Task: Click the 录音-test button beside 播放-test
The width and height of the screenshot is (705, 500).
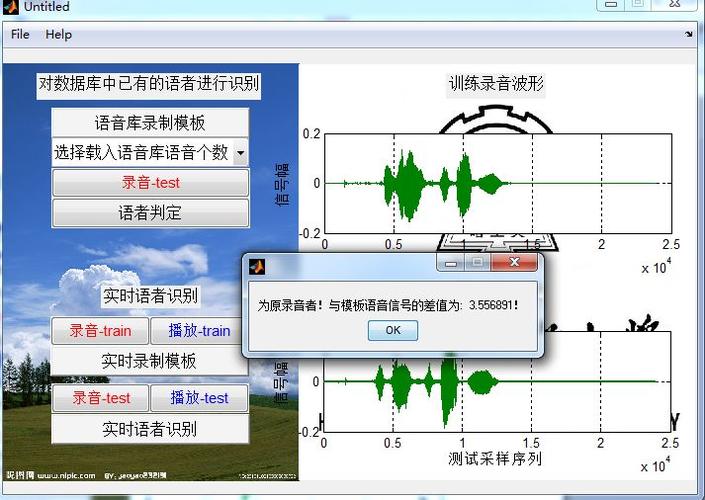Action: tap(101, 398)
